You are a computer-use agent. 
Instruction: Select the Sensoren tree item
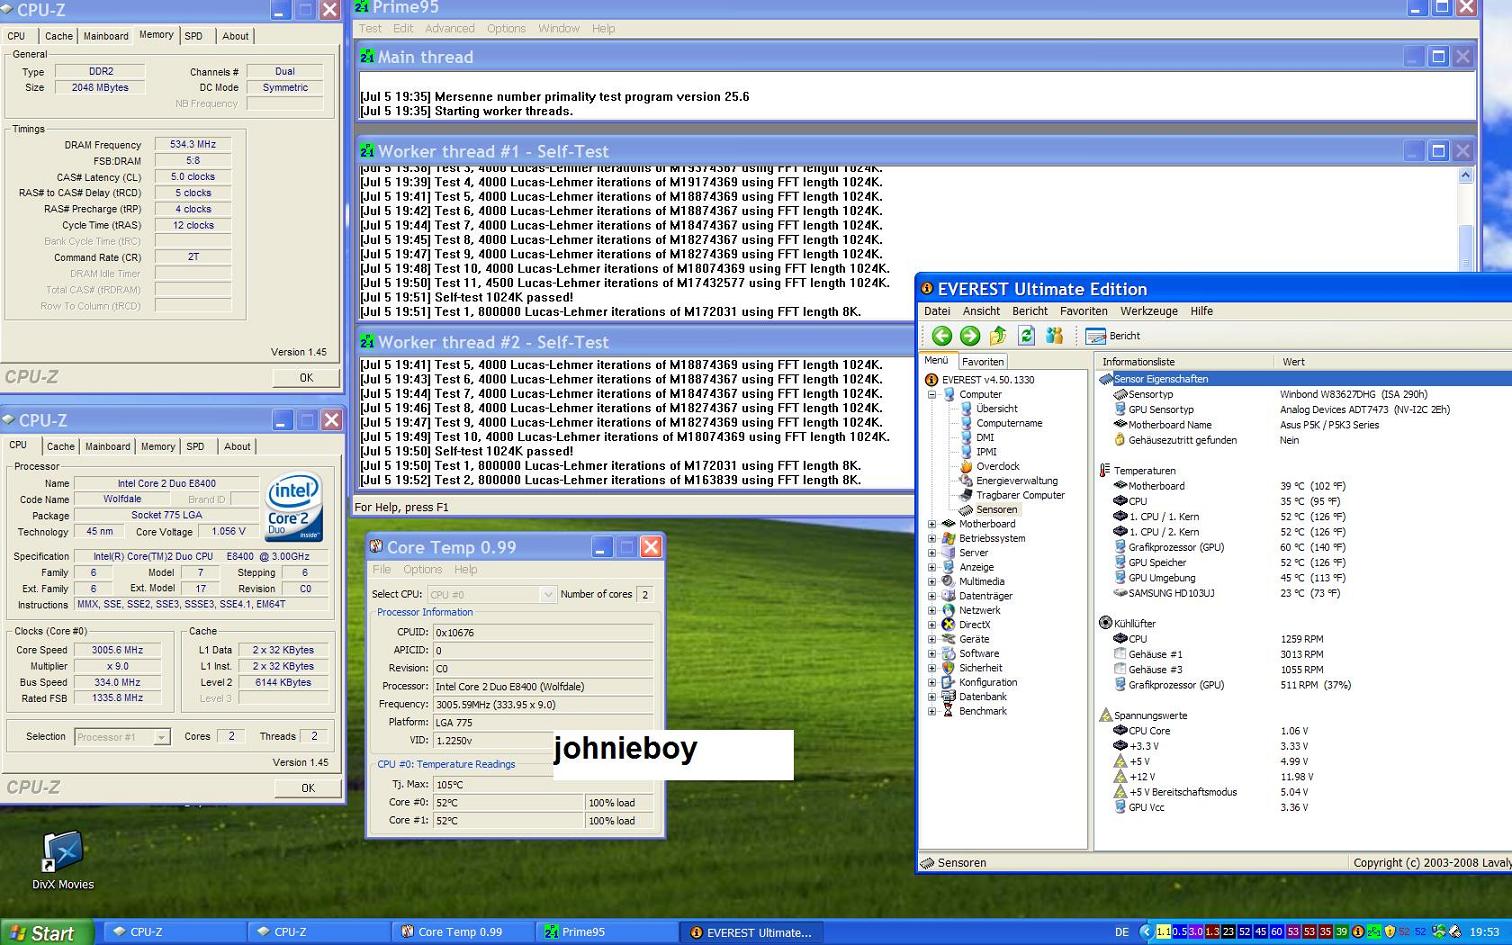(x=996, y=509)
